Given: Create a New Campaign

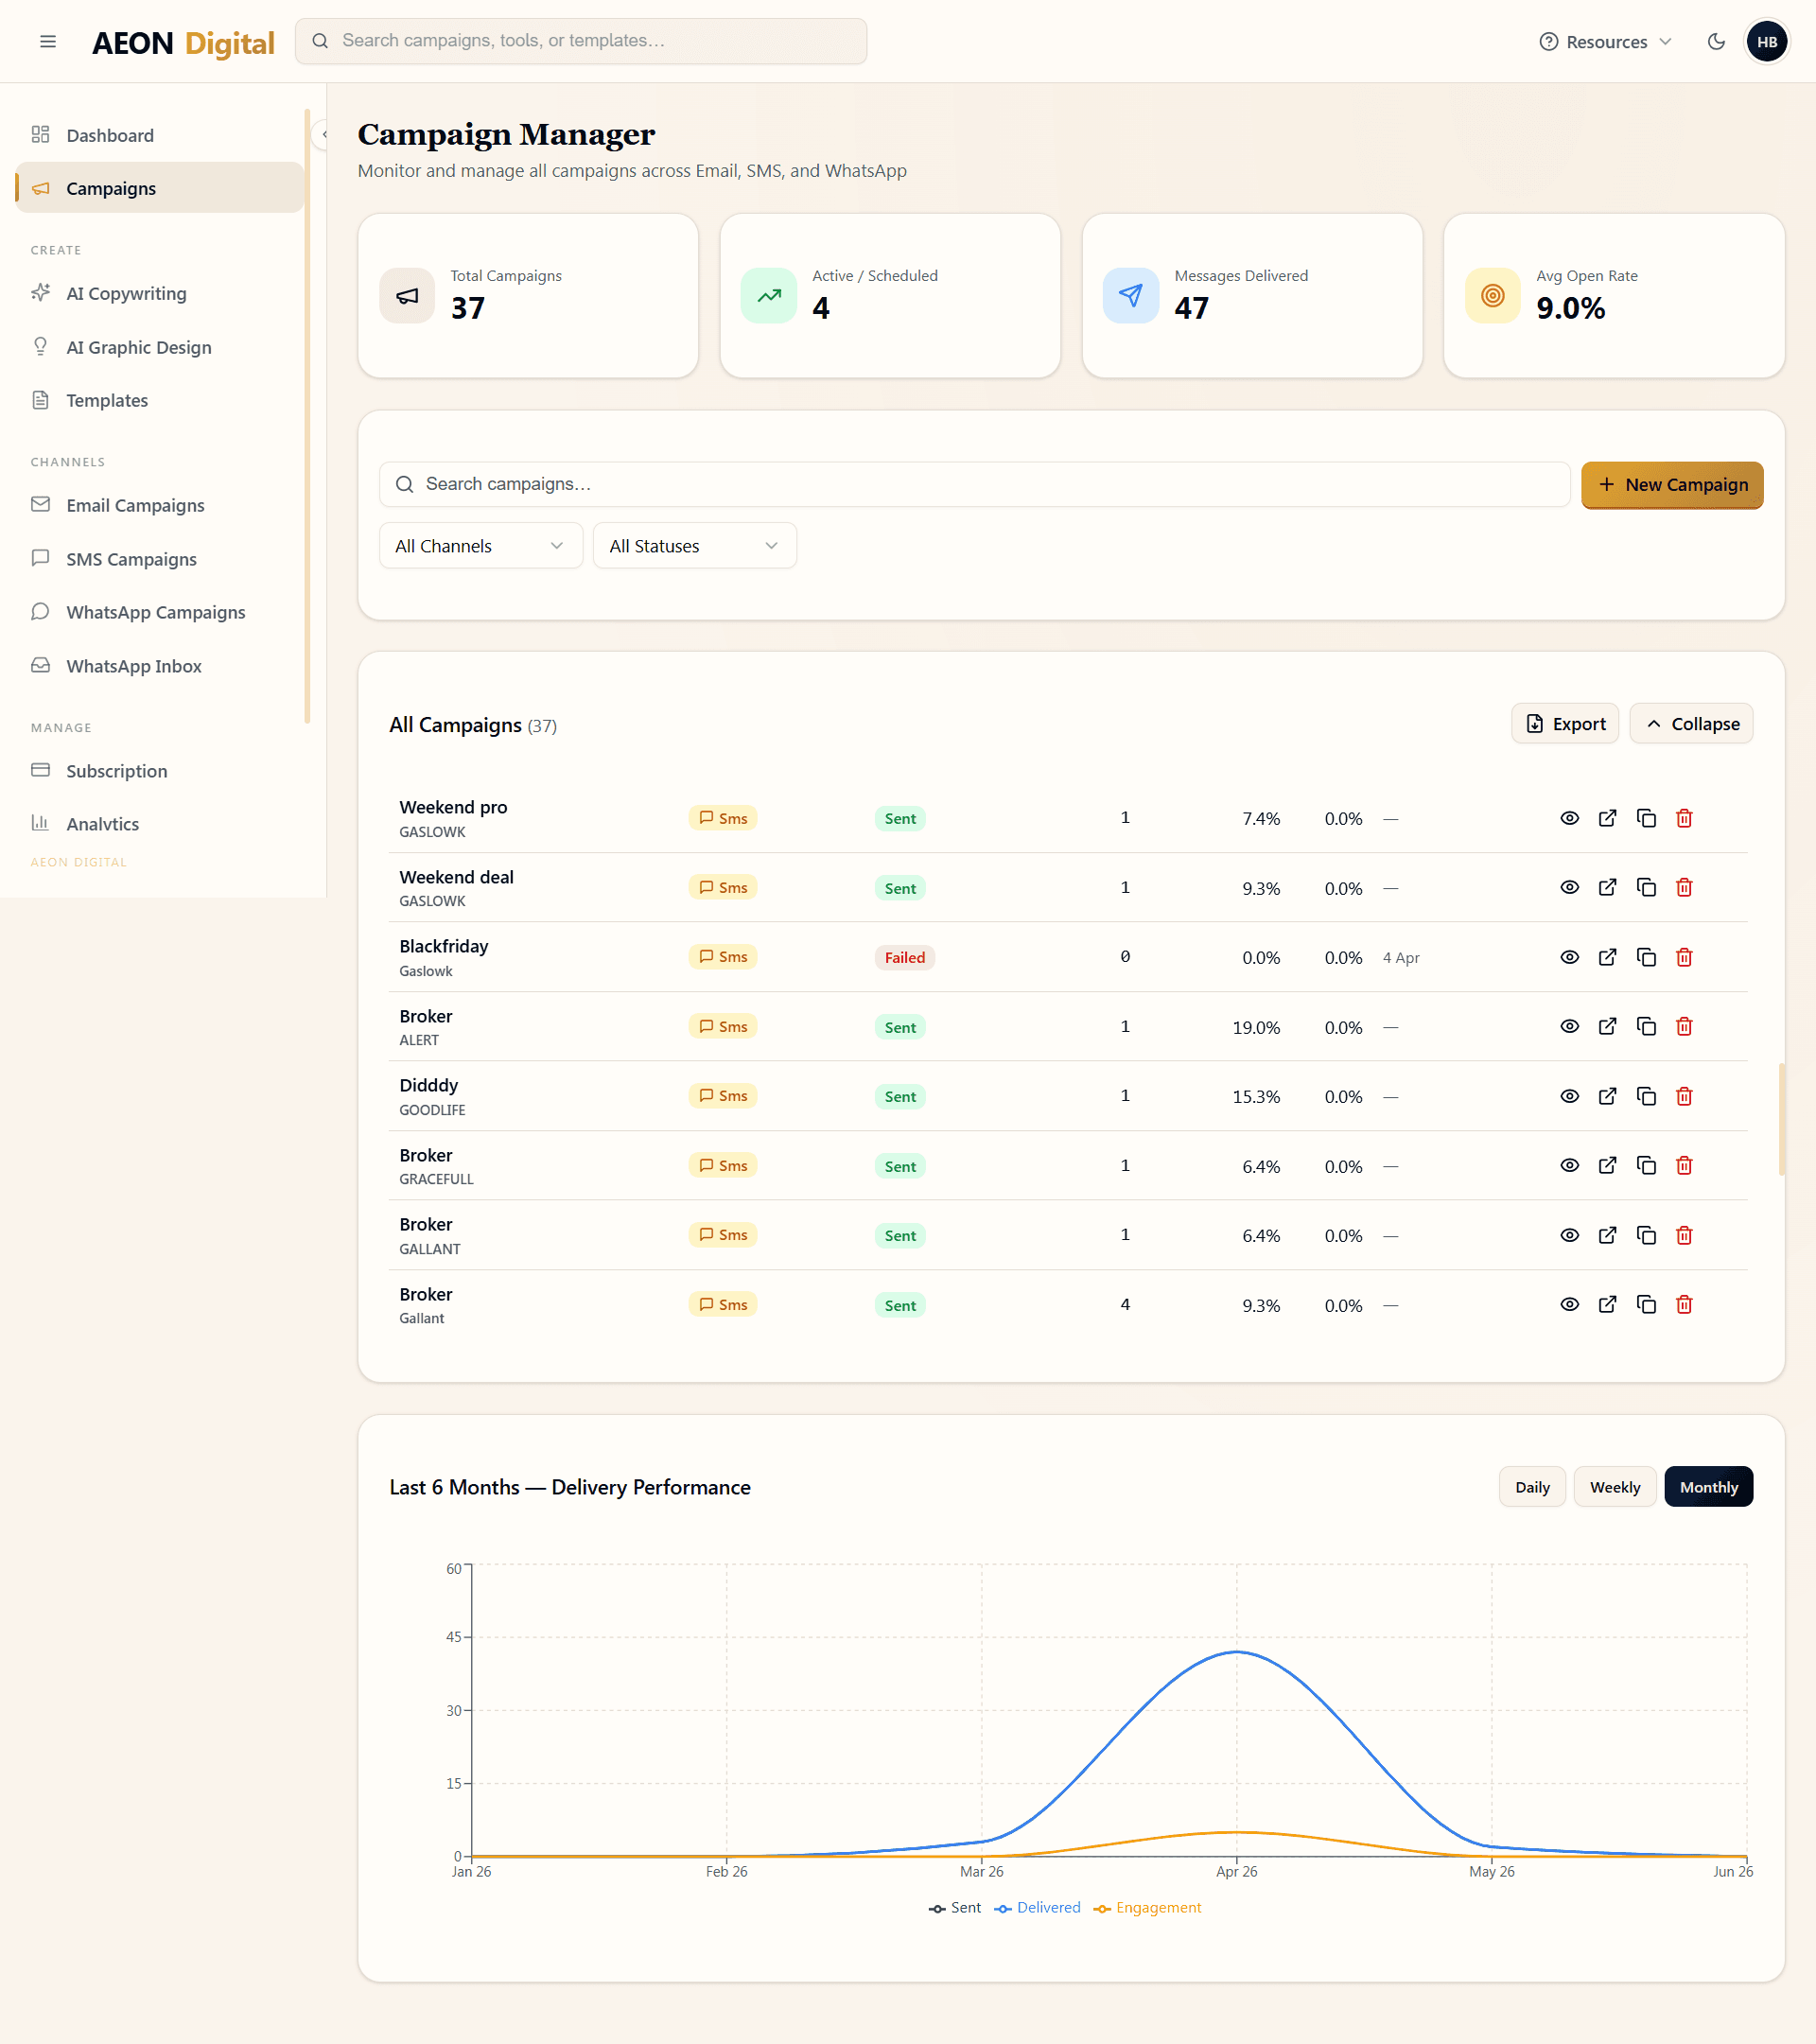Looking at the screenshot, I should tap(1672, 485).
